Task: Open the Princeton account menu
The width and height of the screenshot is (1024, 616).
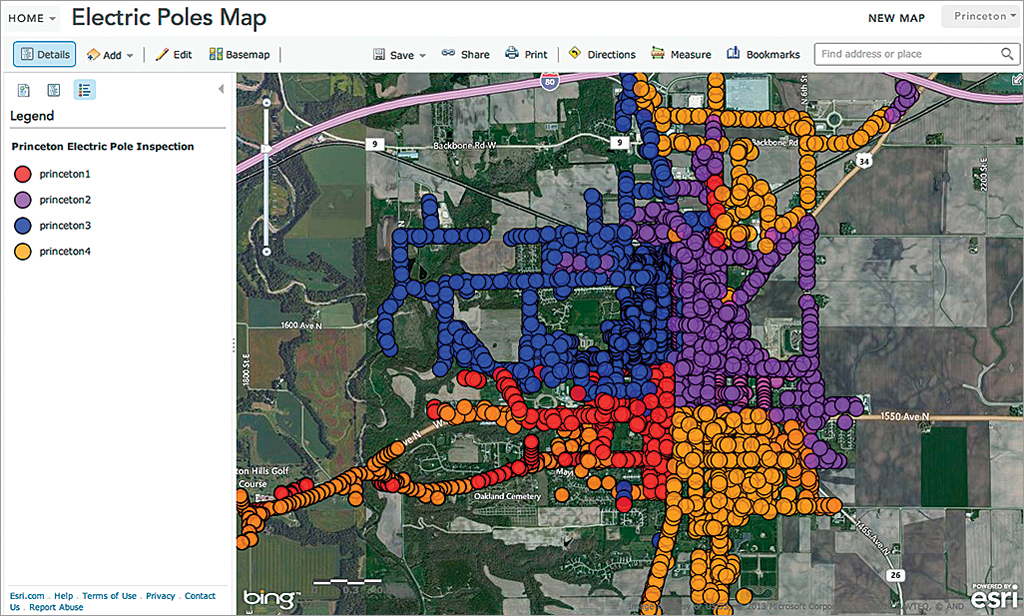Action: [x=981, y=16]
